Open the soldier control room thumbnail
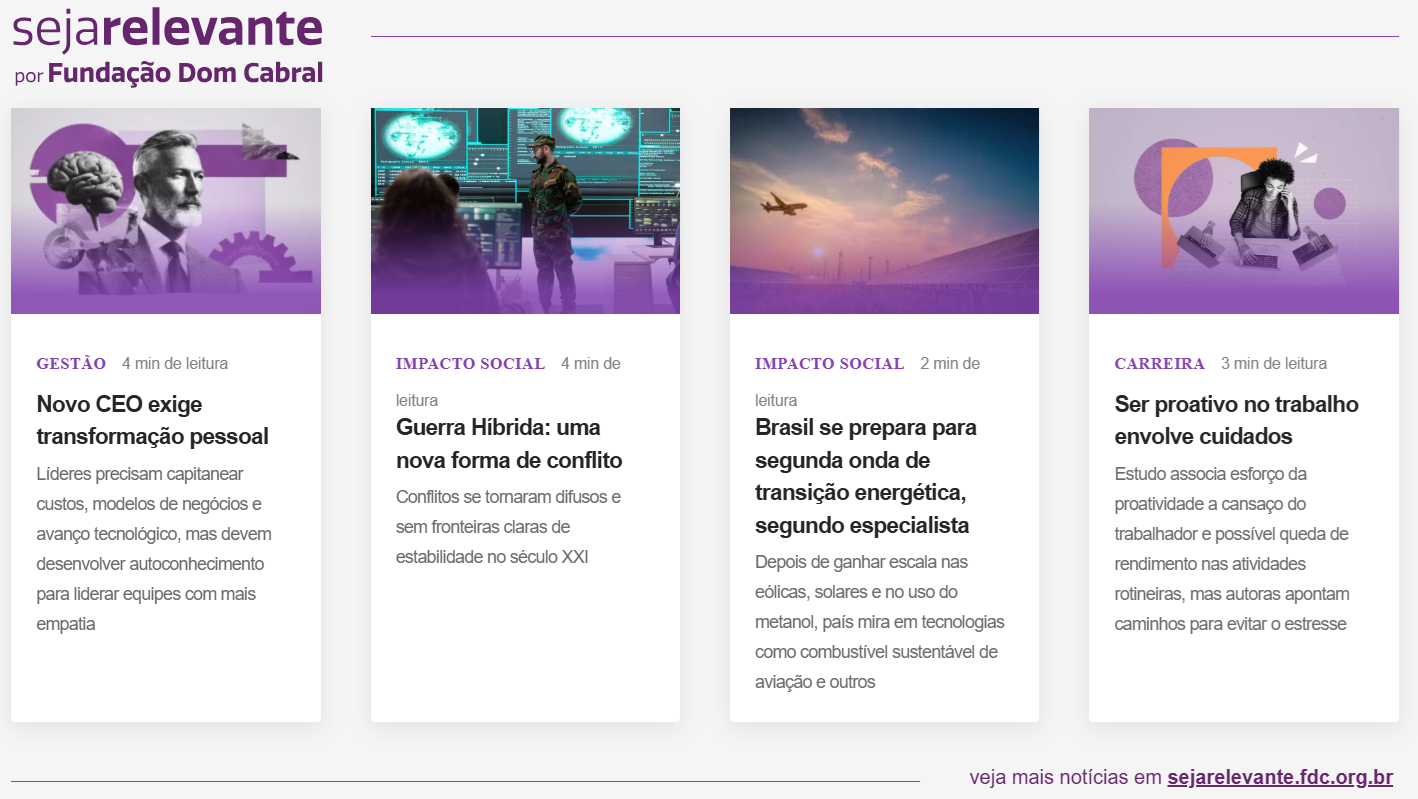 coord(525,211)
